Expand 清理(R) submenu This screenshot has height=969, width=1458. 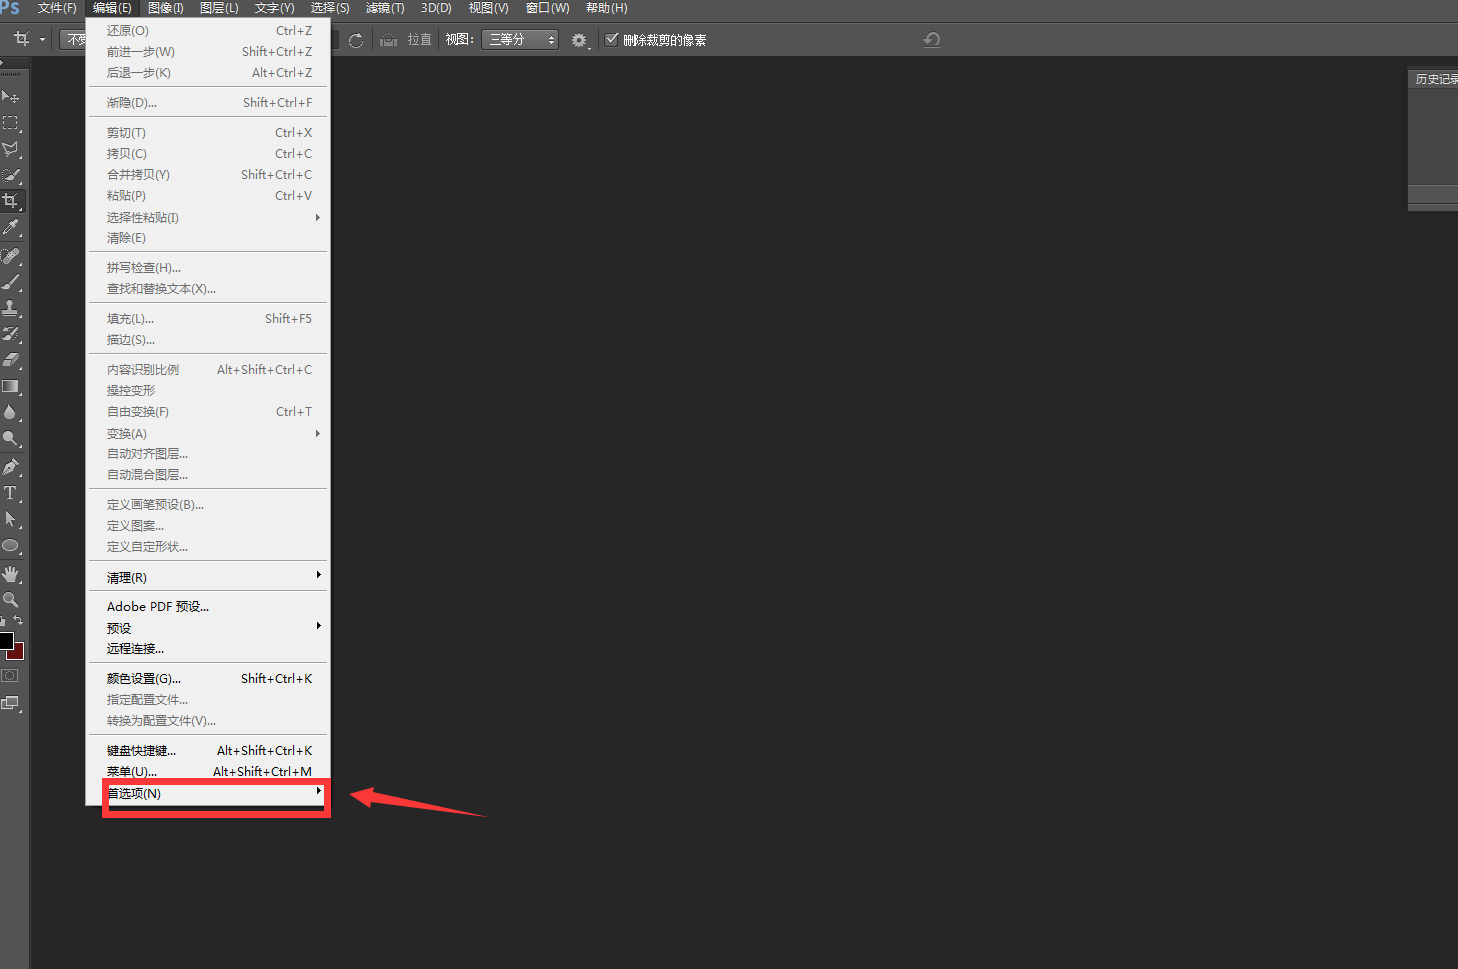[x=209, y=577]
